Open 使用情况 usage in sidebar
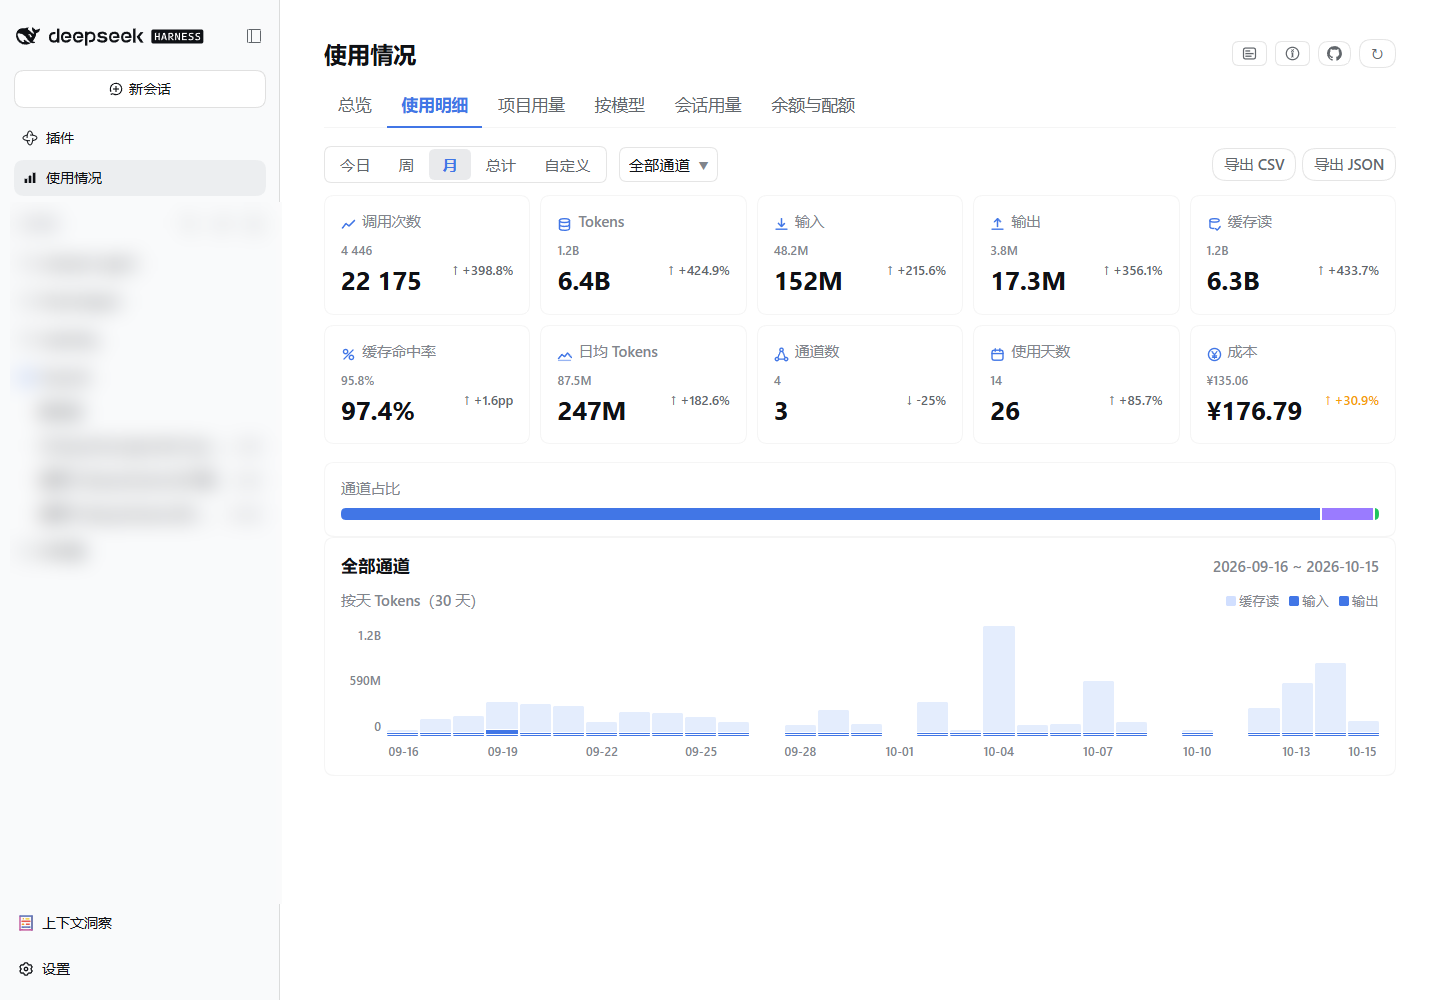The height and width of the screenshot is (1000, 1440). (x=140, y=178)
